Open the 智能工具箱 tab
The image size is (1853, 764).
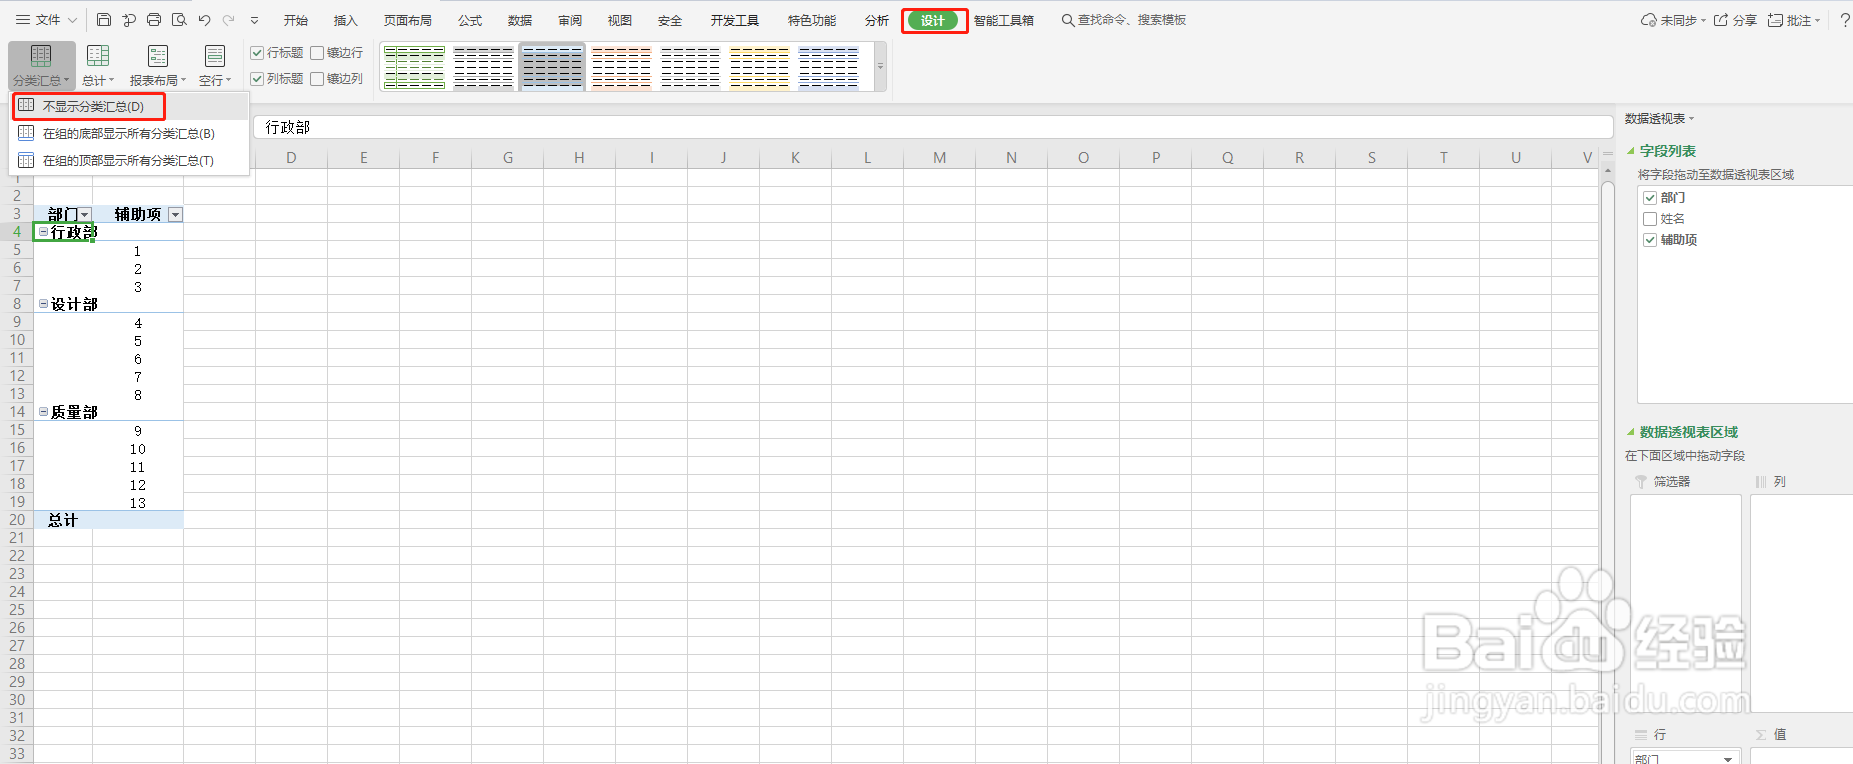coord(1004,20)
